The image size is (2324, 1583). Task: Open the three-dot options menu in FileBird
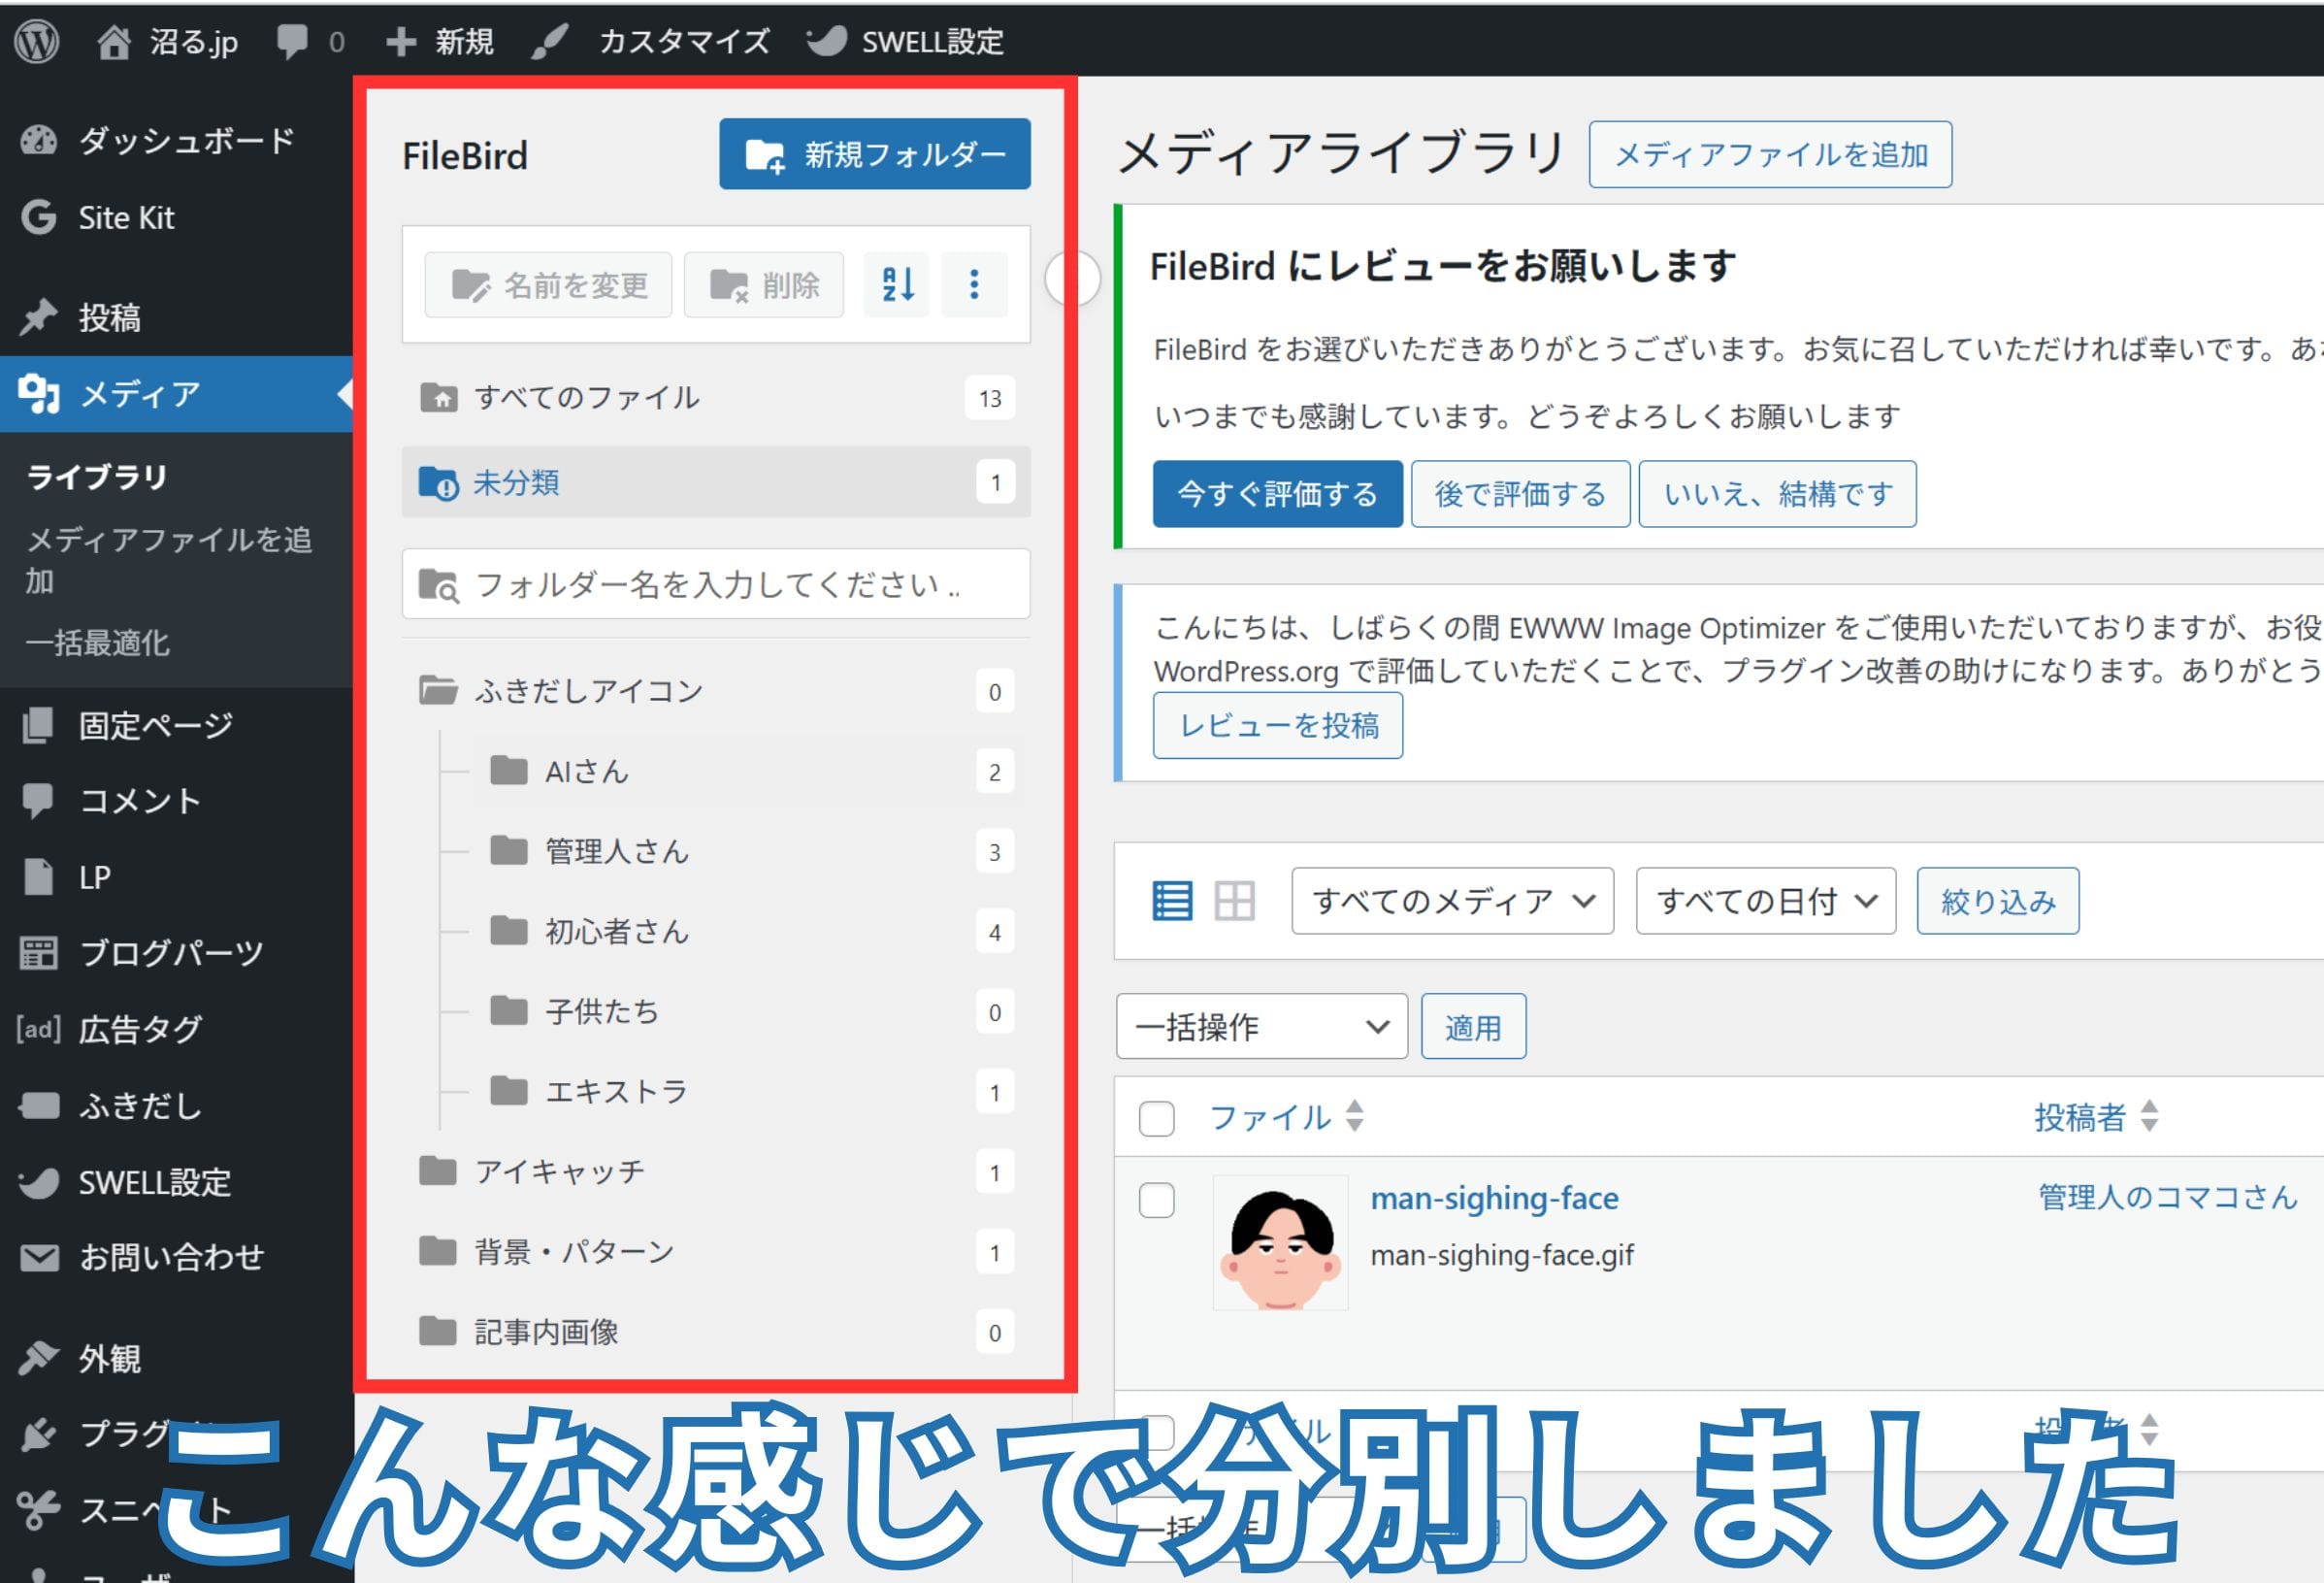click(x=974, y=284)
